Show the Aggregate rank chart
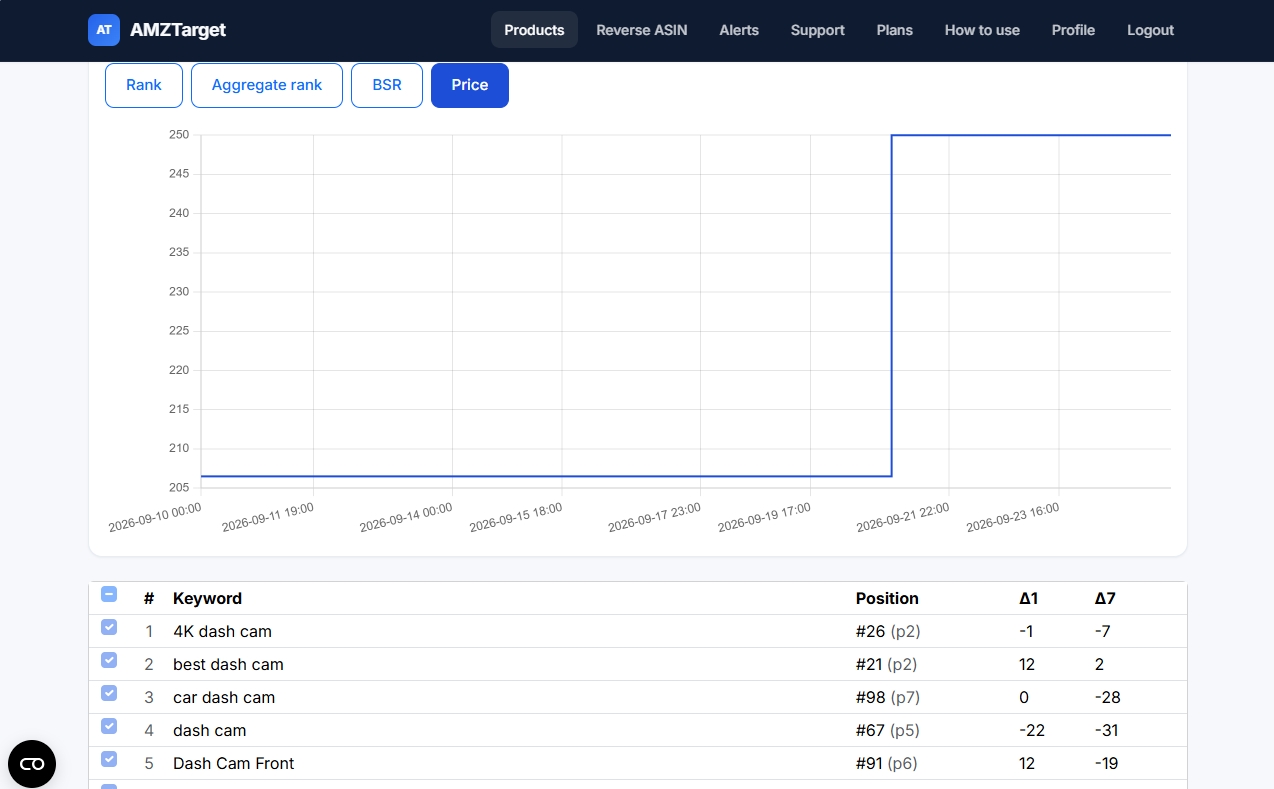 point(267,85)
